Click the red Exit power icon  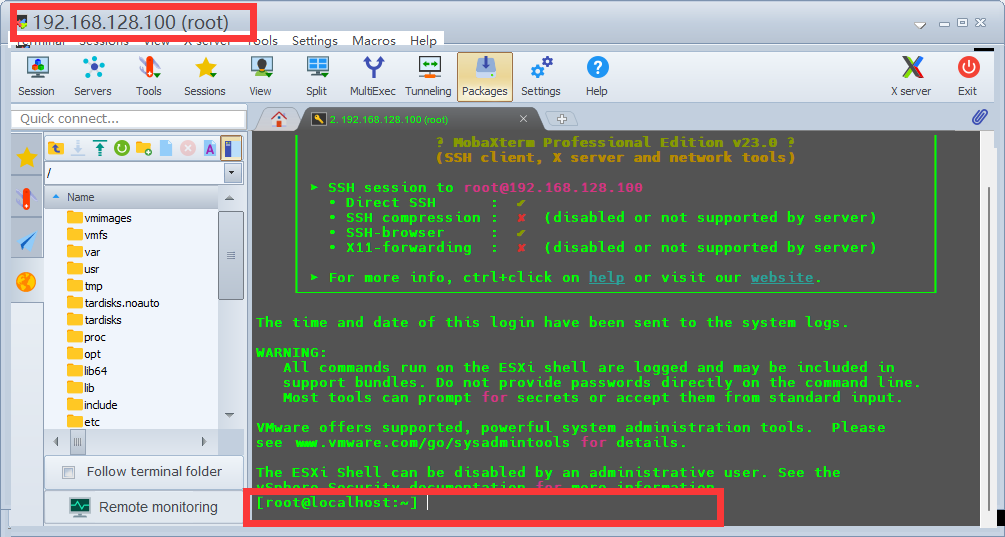pos(968,76)
